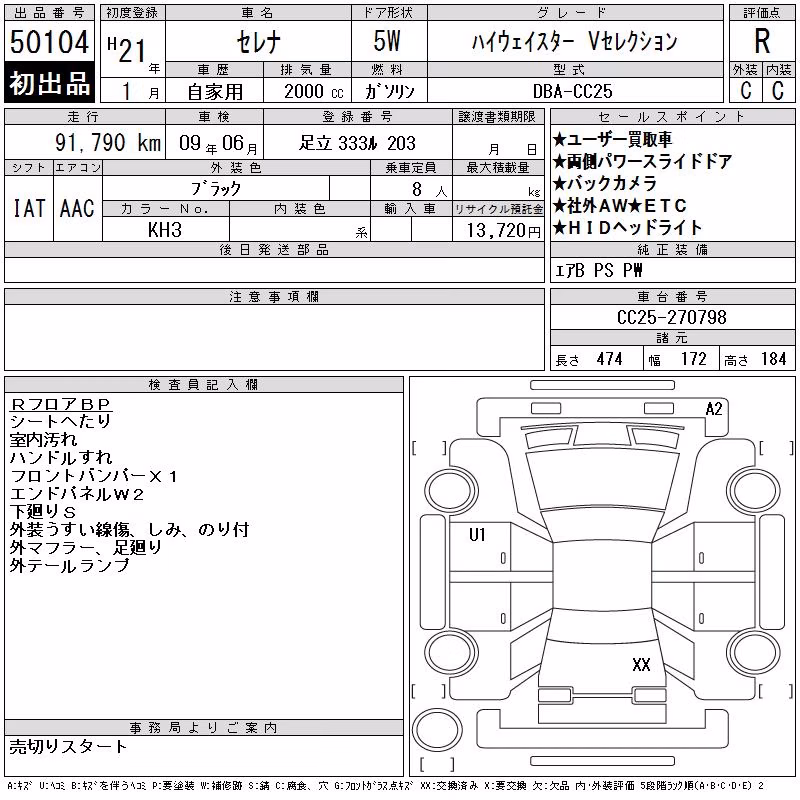The width and height of the screenshot is (800, 800).
Task: Select fuel type ガソリン
Action: 389,91
